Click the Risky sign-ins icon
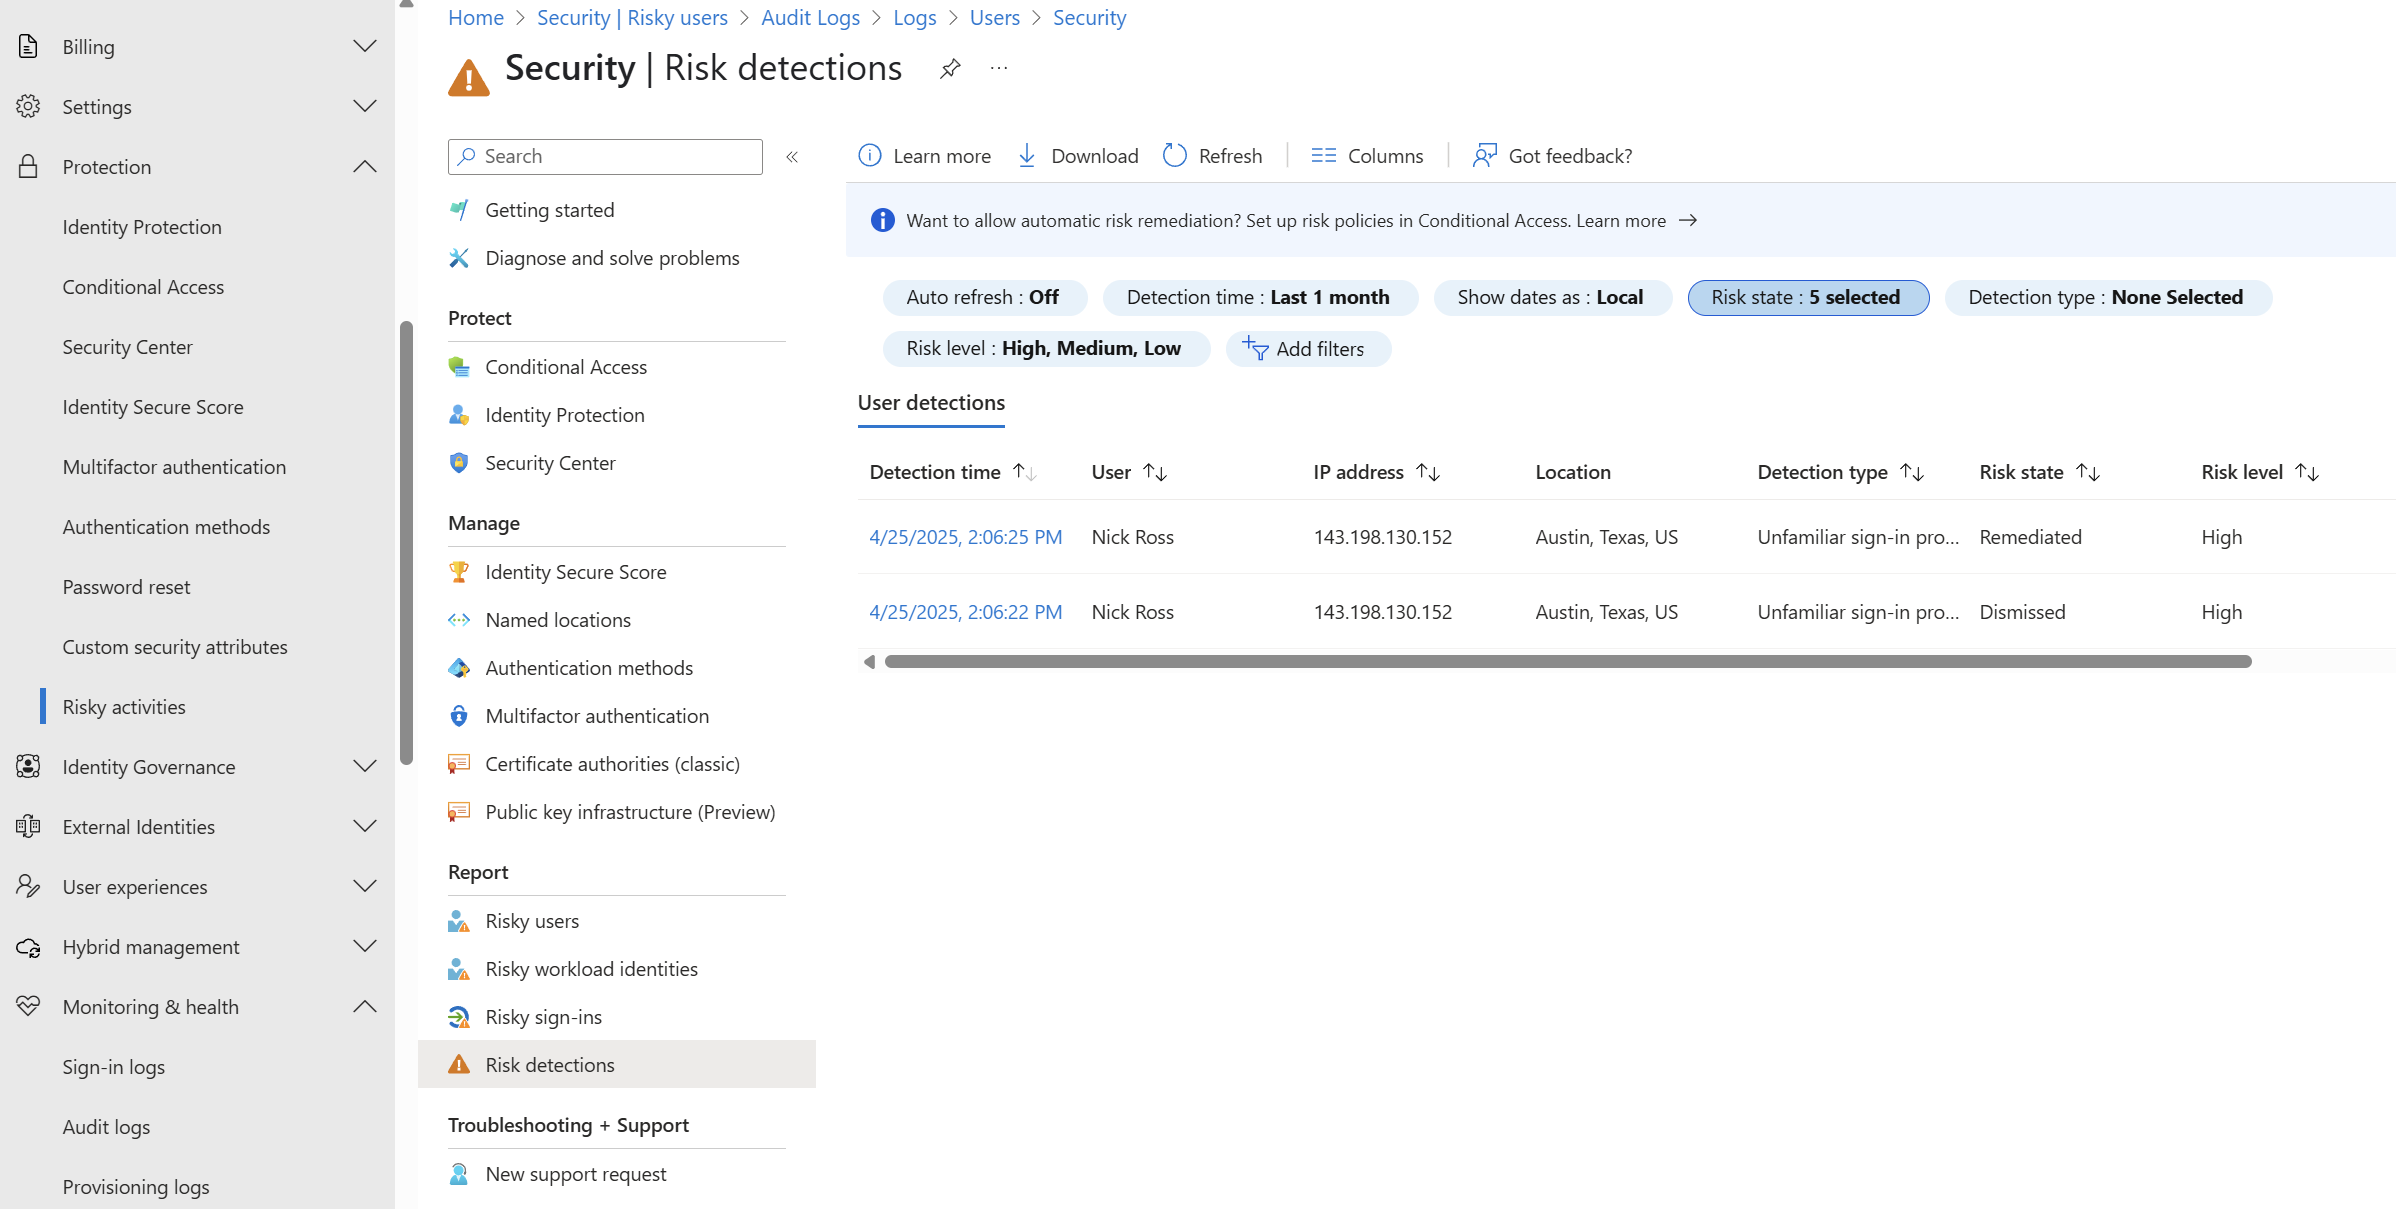The width and height of the screenshot is (2396, 1209). point(459,1017)
